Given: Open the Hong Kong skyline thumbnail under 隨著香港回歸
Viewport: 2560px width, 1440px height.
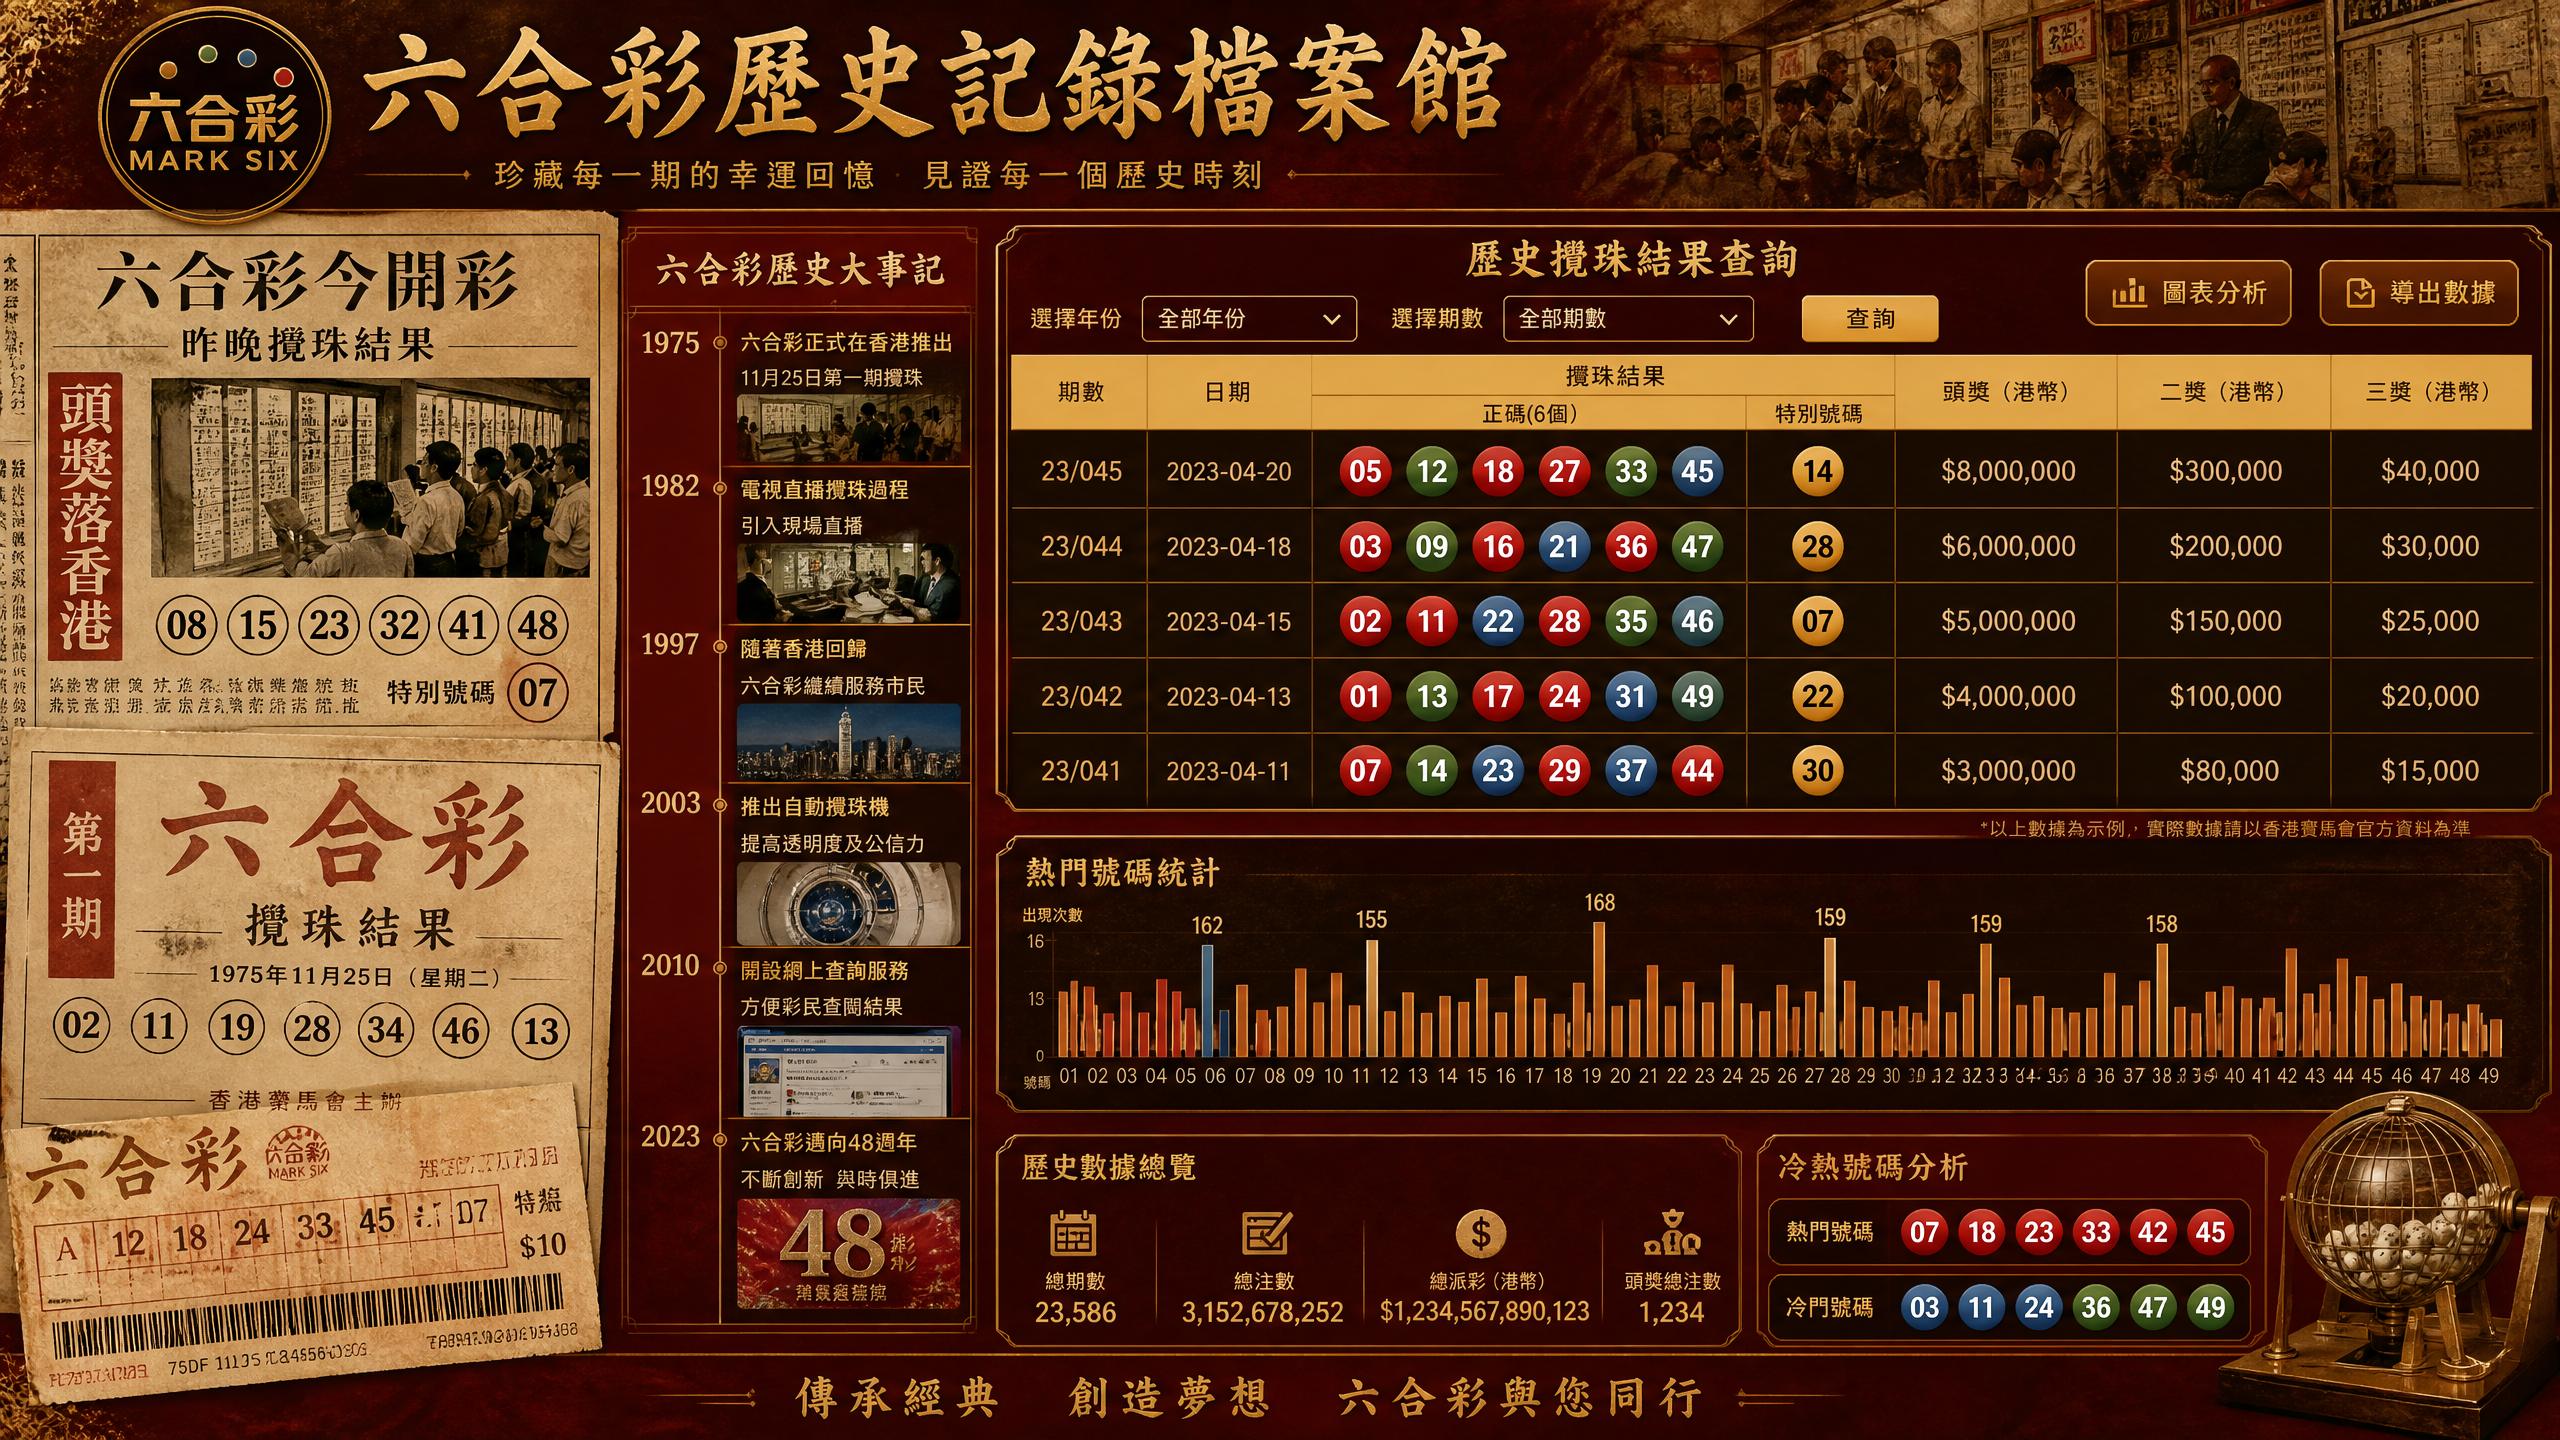Looking at the screenshot, I should 848,742.
